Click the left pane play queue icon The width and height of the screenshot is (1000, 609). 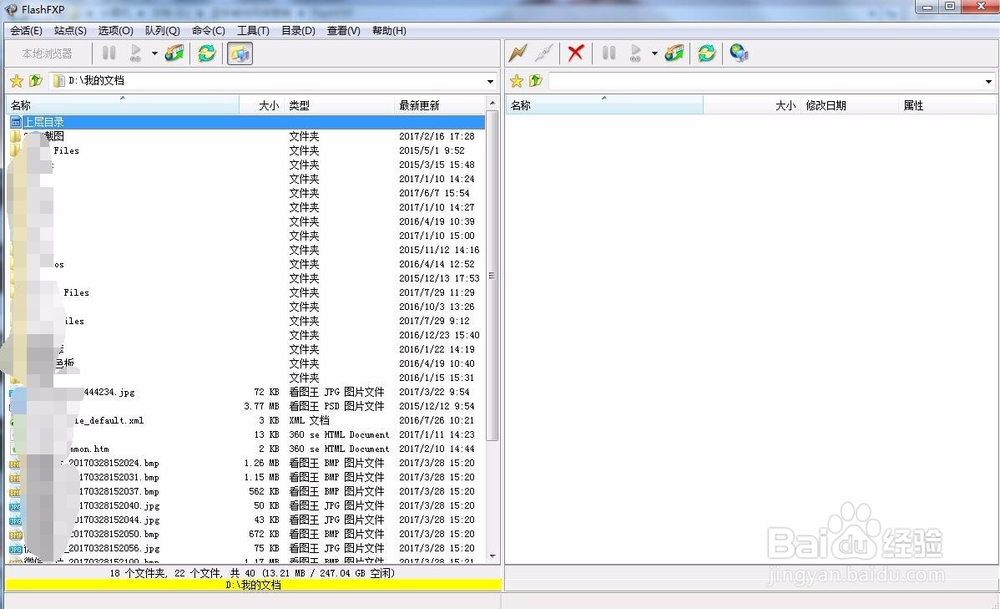[x=135, y=53]
